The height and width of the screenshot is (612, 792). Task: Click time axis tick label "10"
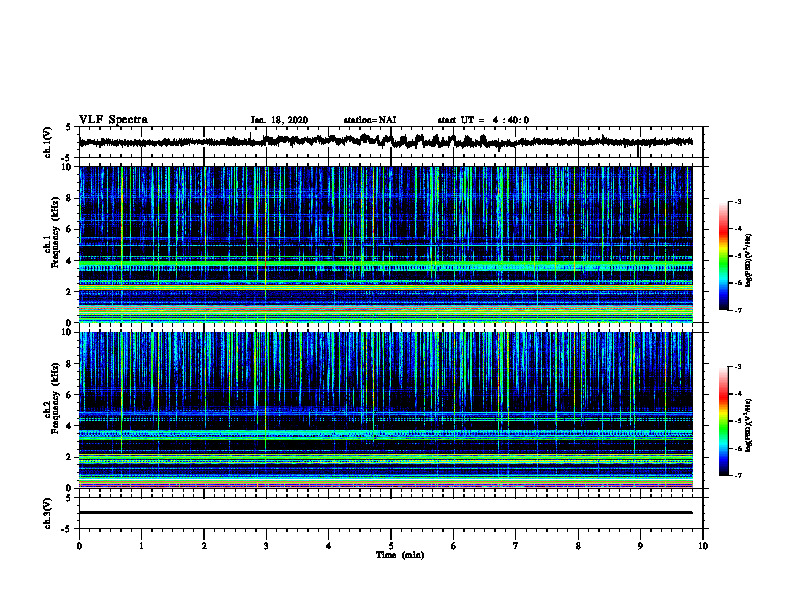(x=703, y=546)
